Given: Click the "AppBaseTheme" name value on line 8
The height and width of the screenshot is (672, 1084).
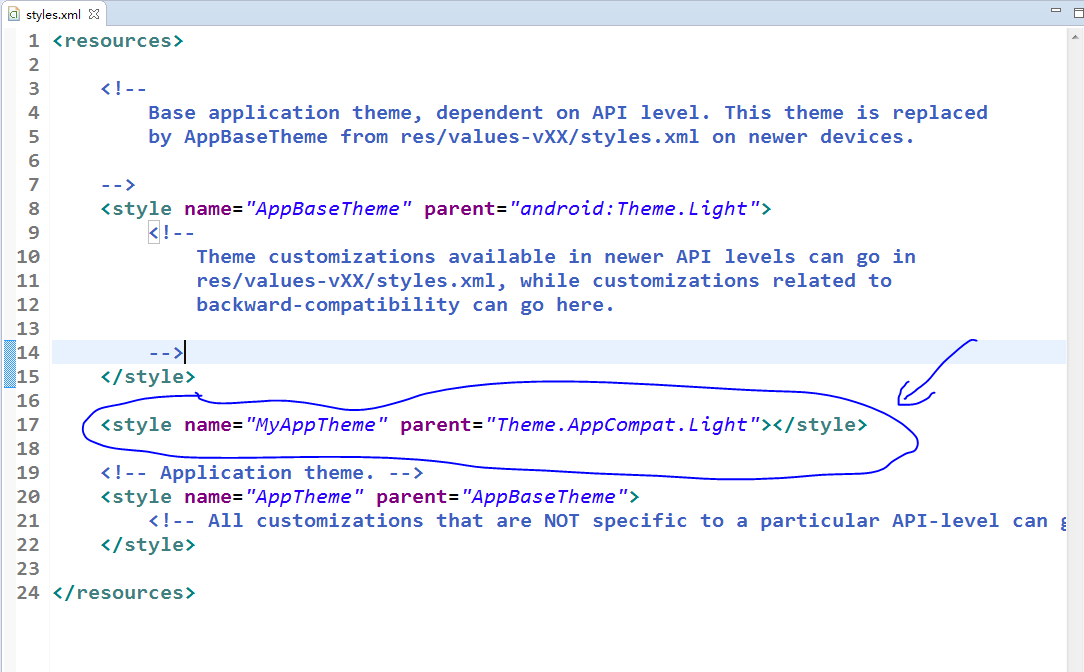Looking at the screenshot, I should tap(328, 209).
